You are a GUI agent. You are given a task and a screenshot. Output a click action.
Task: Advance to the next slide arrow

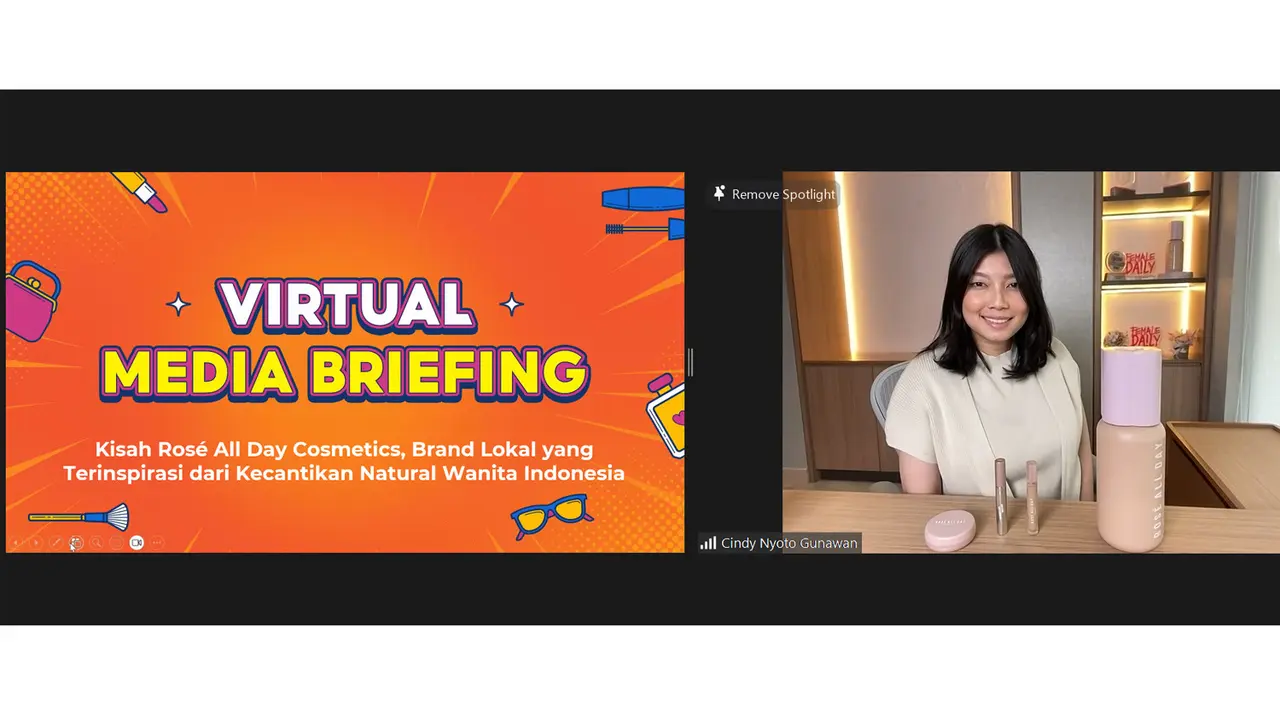click(36, 542)
